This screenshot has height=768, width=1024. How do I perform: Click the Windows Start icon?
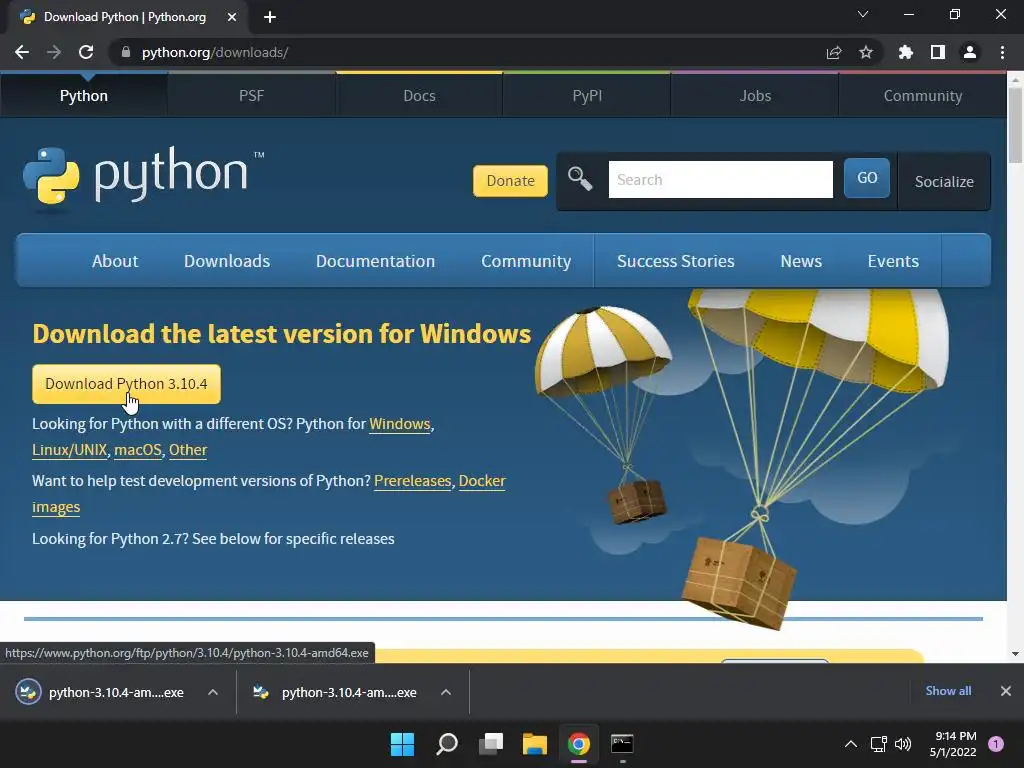[402, 744]
